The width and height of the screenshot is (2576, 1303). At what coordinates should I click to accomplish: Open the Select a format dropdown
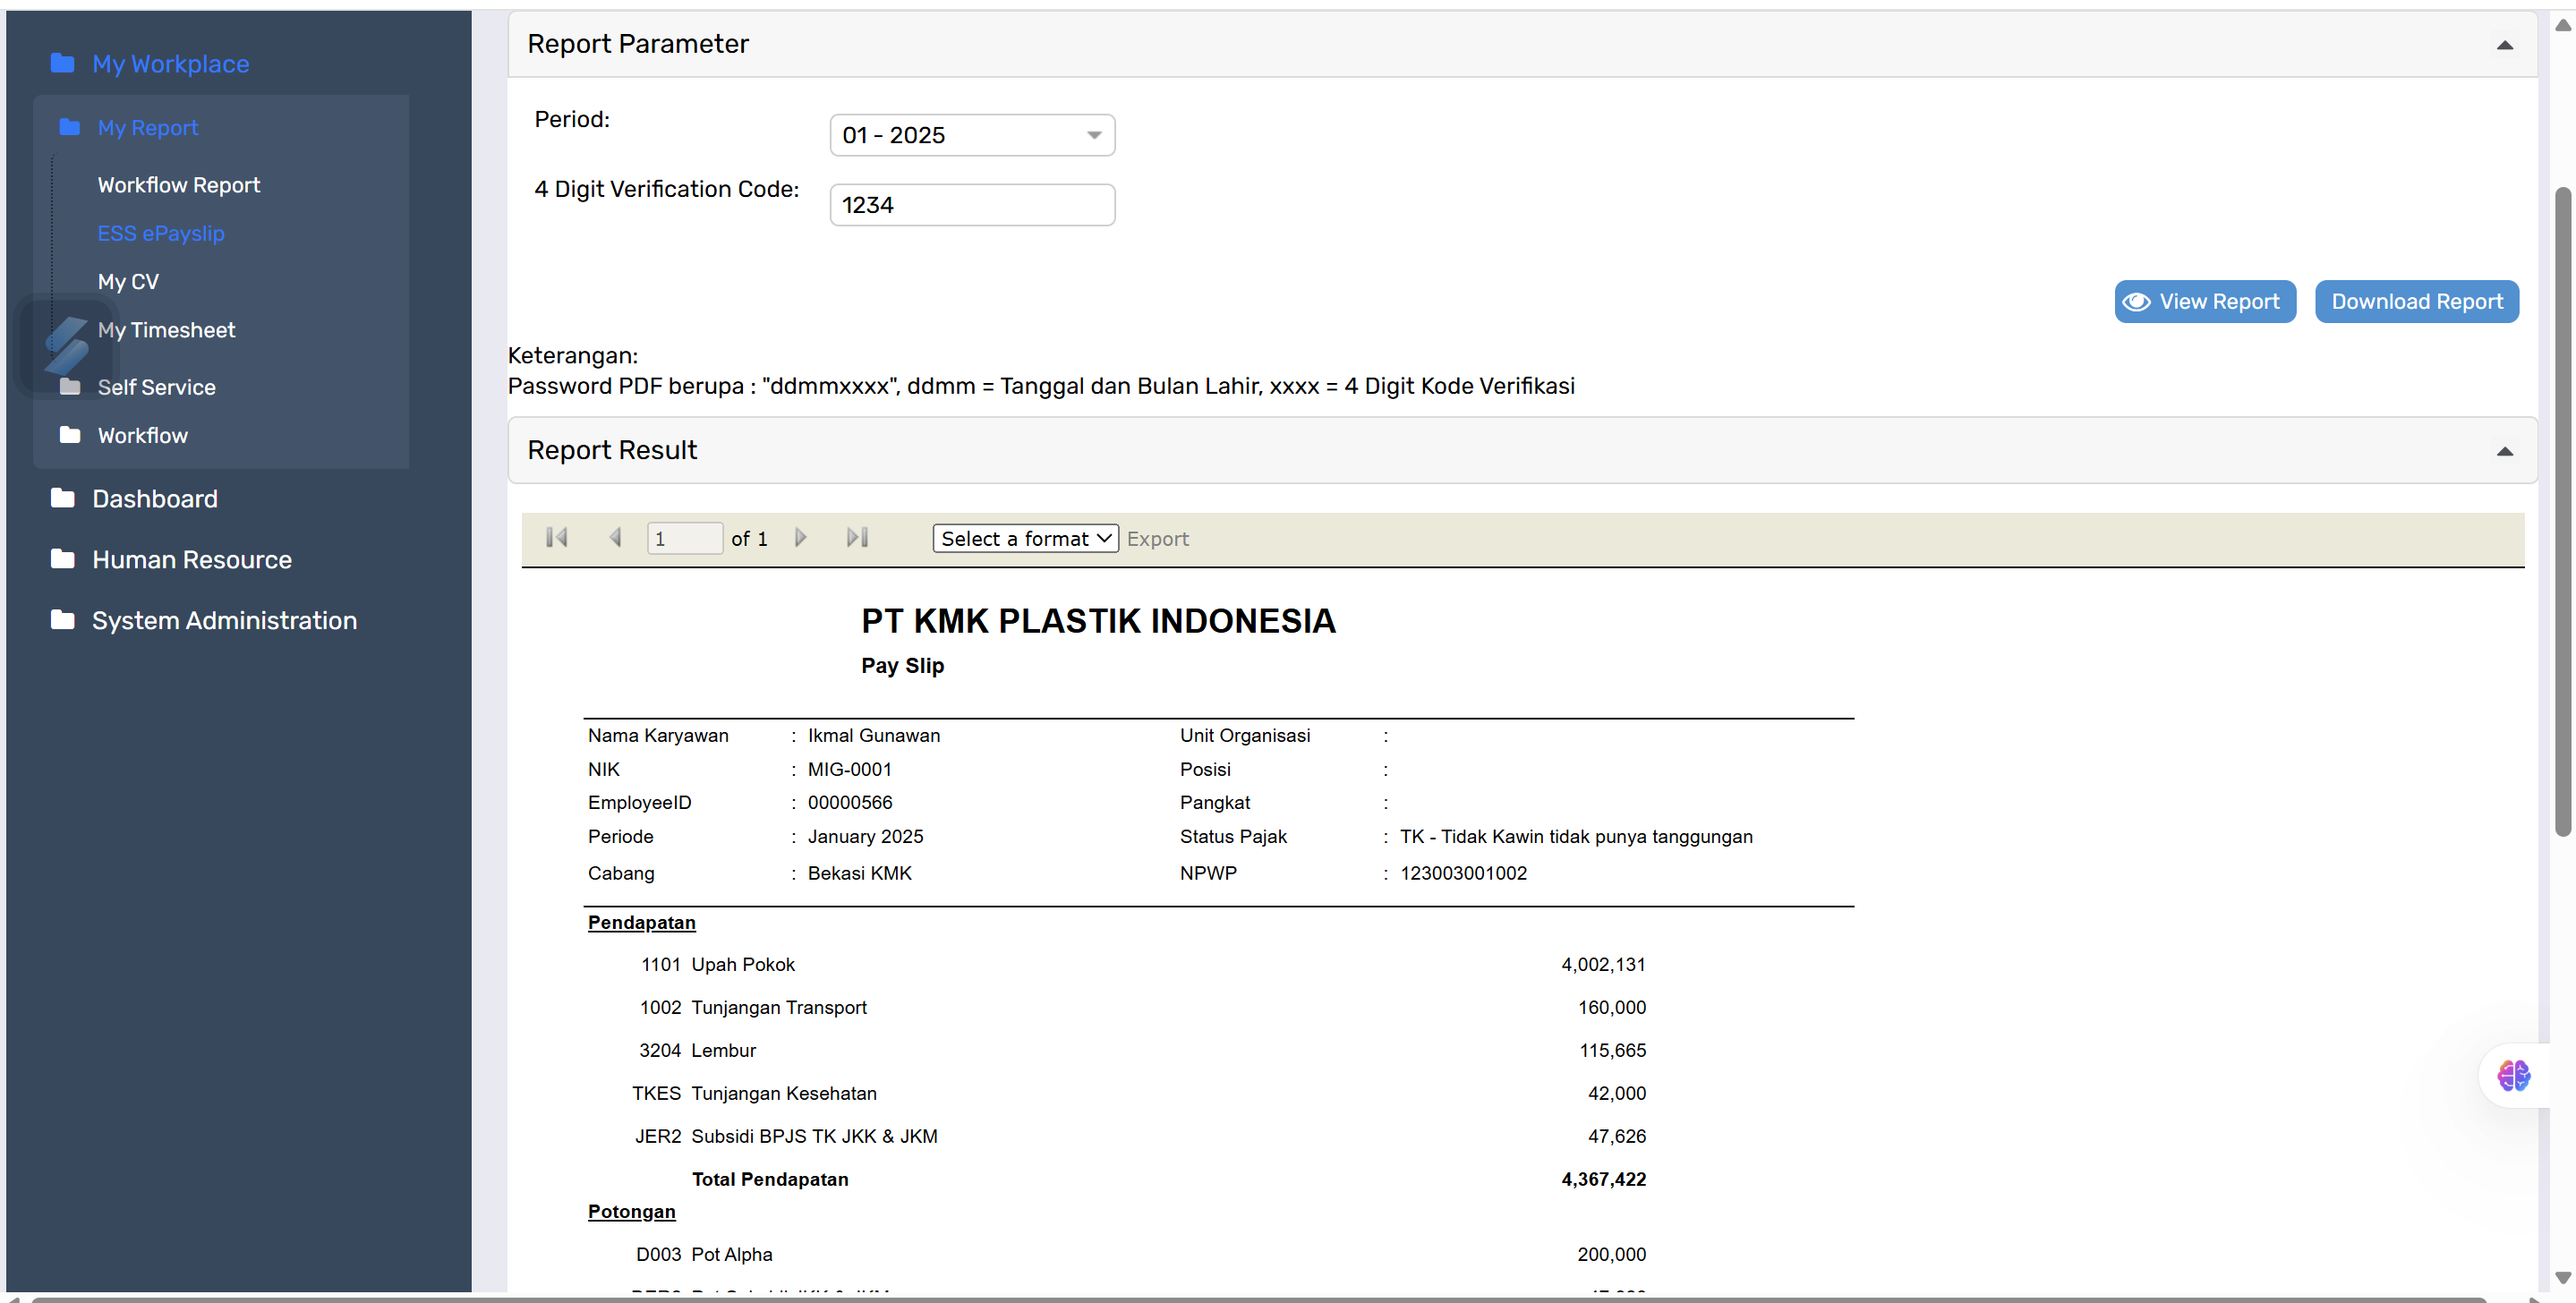pos(1025,538)
